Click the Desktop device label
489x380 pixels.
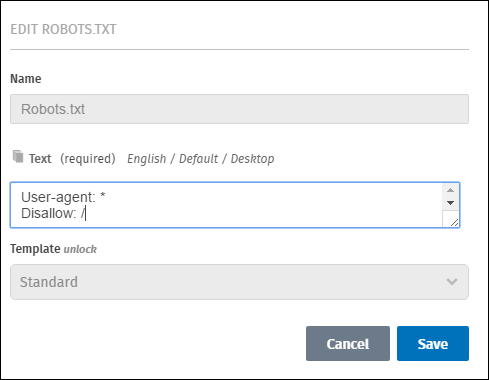pos(252,159)
